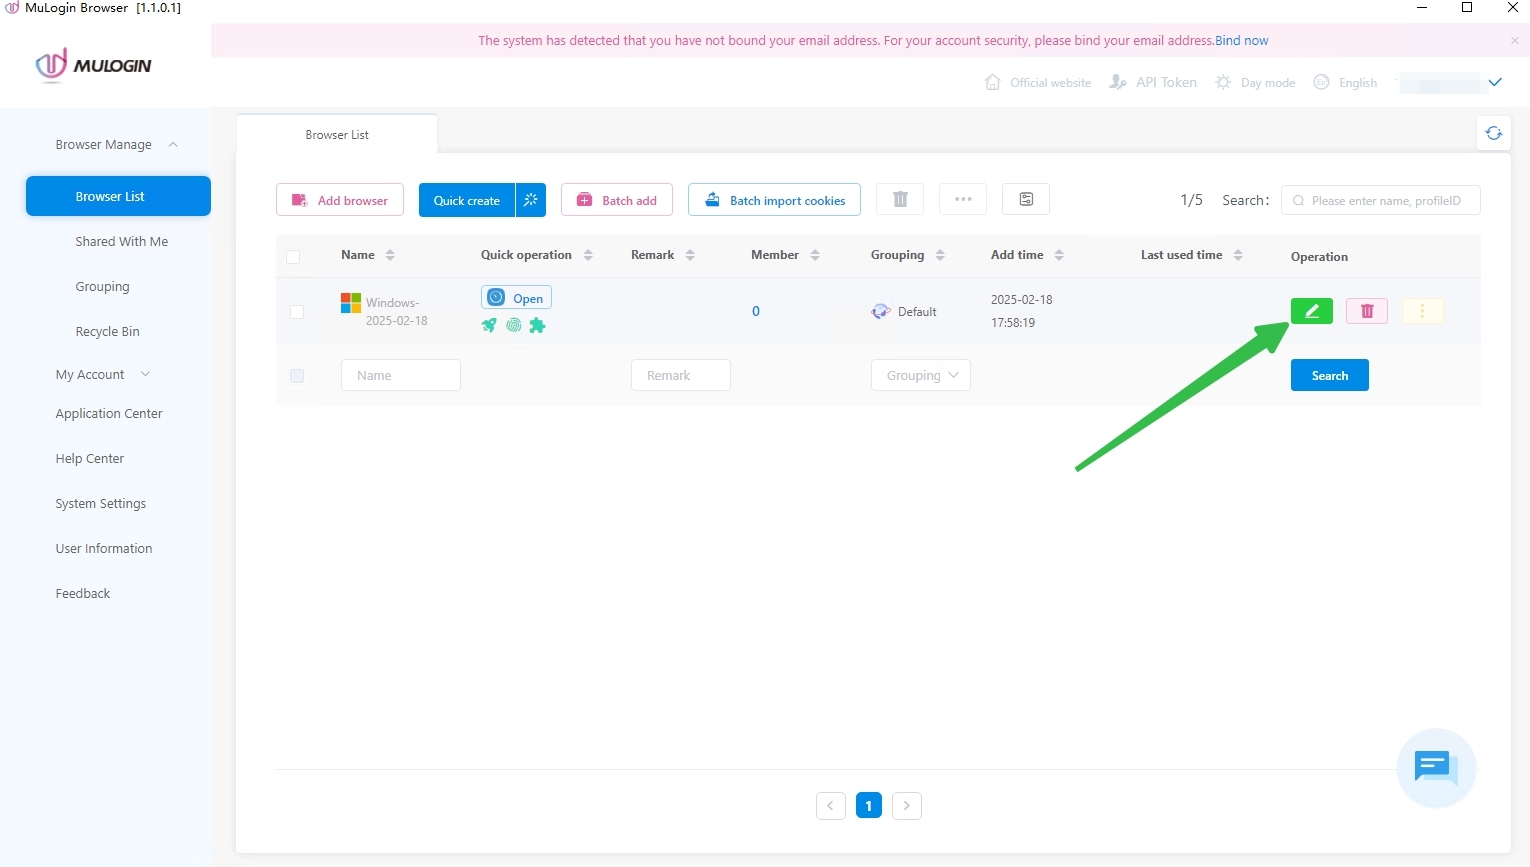
Task: Select Shared With Me menu item
Action: [121, 241]
